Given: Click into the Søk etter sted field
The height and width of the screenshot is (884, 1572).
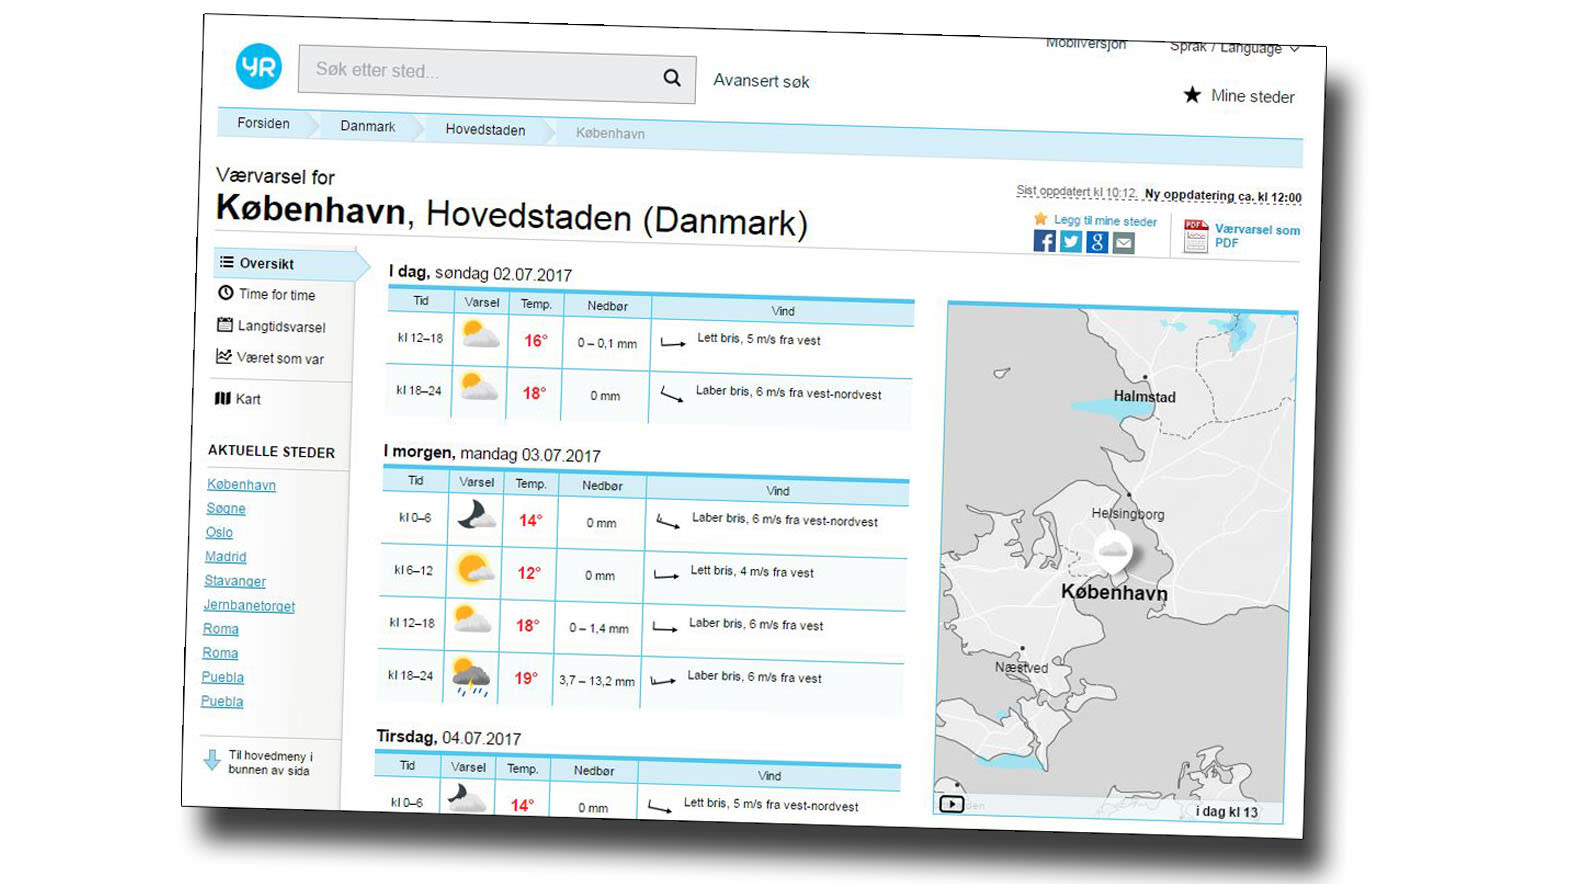Looking at the screenshot, I should pos(480,72).
